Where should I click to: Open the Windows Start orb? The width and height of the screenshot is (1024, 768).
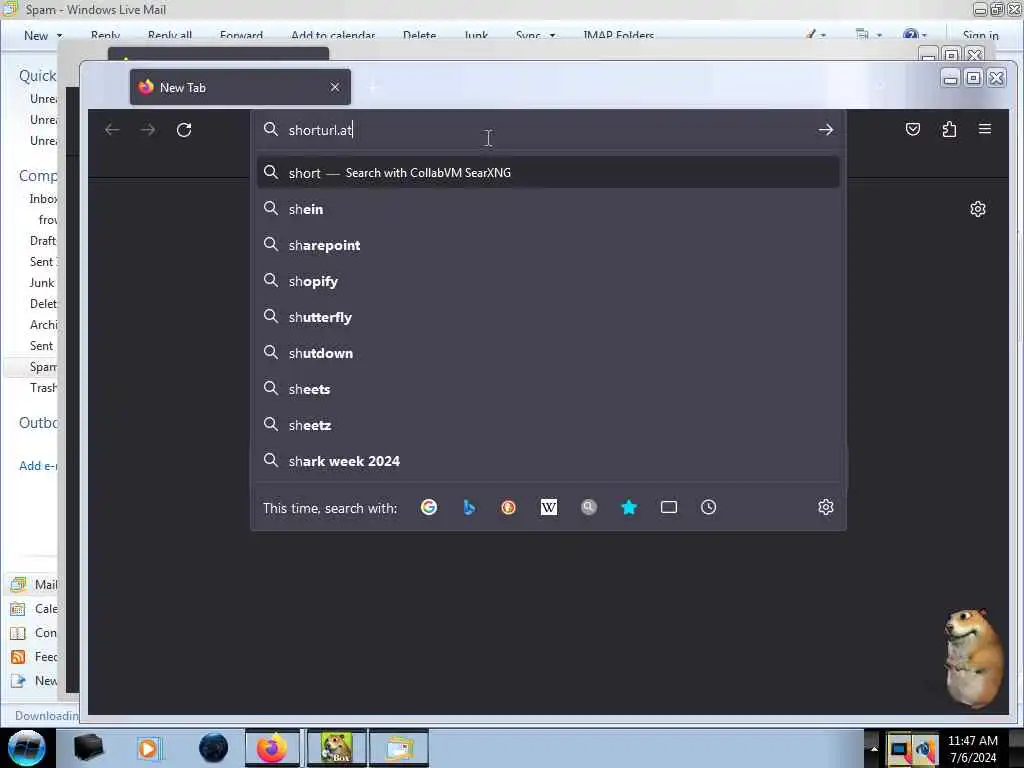pos(27,748)
